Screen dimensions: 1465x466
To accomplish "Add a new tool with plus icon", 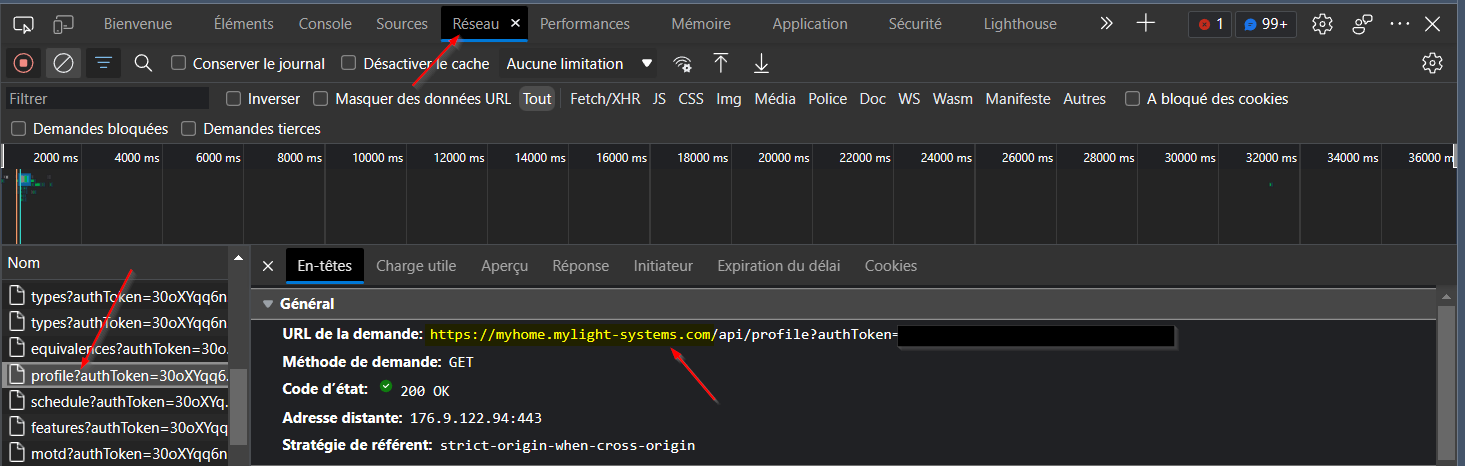I will click(1146, 23).
